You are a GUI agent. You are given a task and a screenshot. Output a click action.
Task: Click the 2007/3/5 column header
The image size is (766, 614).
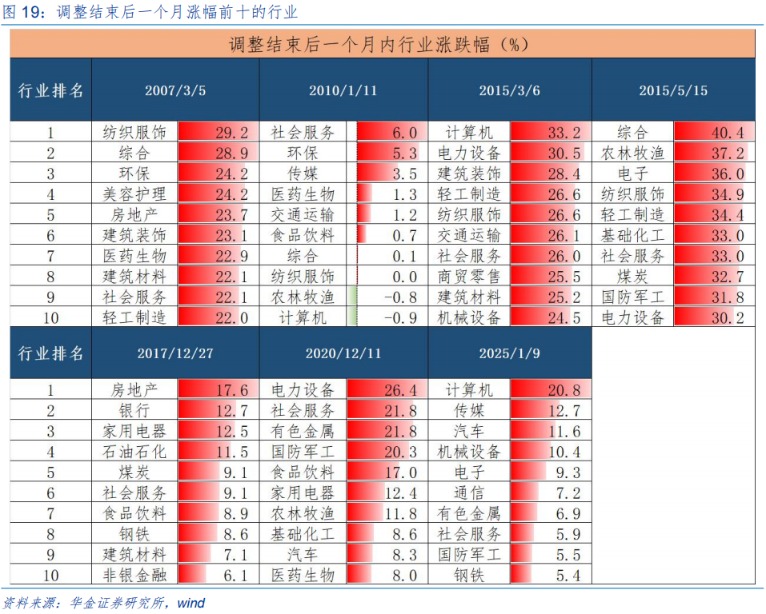tap(175, 90)
